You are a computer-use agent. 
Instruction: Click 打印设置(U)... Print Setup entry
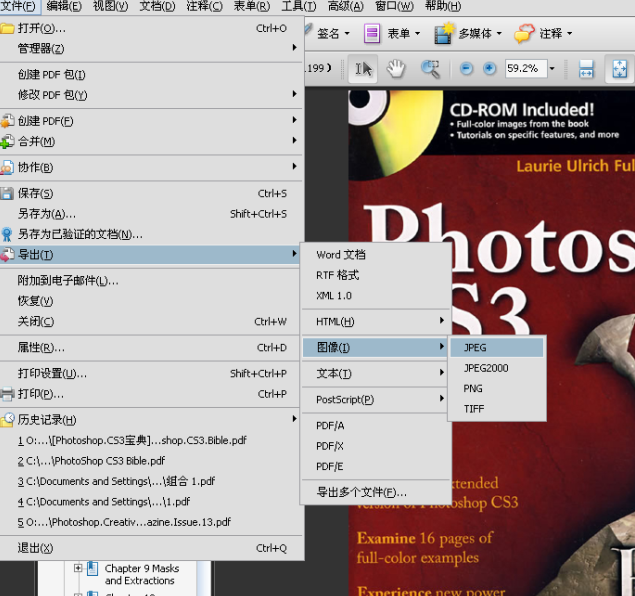click(151, 373)
